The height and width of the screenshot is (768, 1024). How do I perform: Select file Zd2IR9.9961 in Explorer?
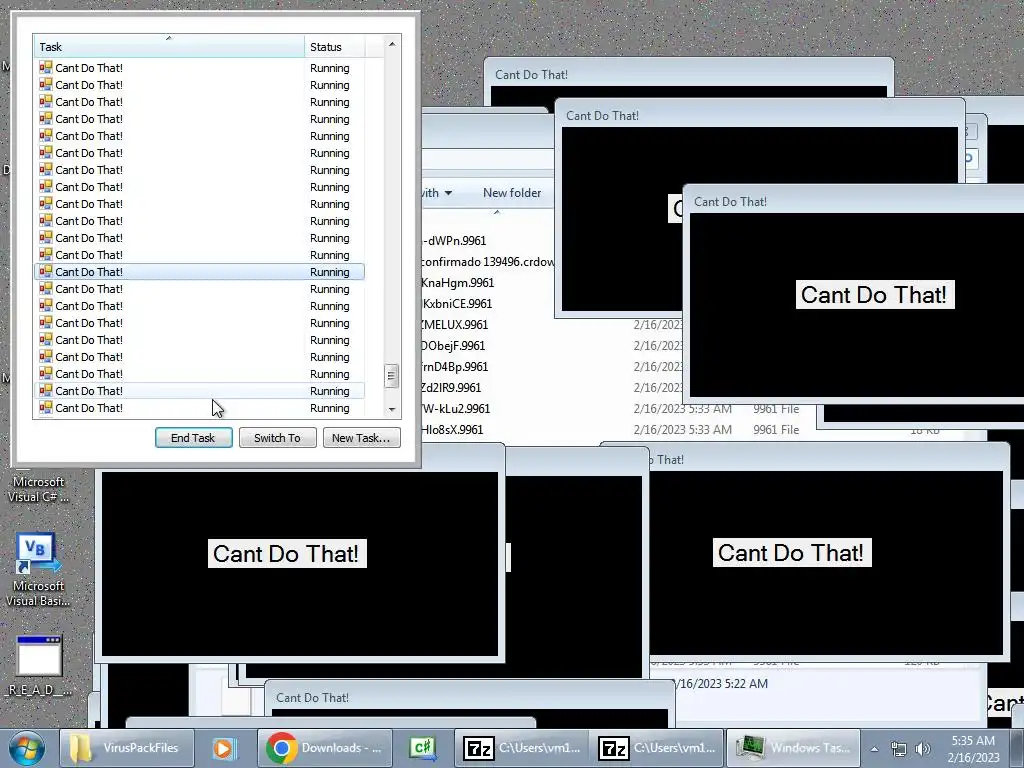click(451, 387)
